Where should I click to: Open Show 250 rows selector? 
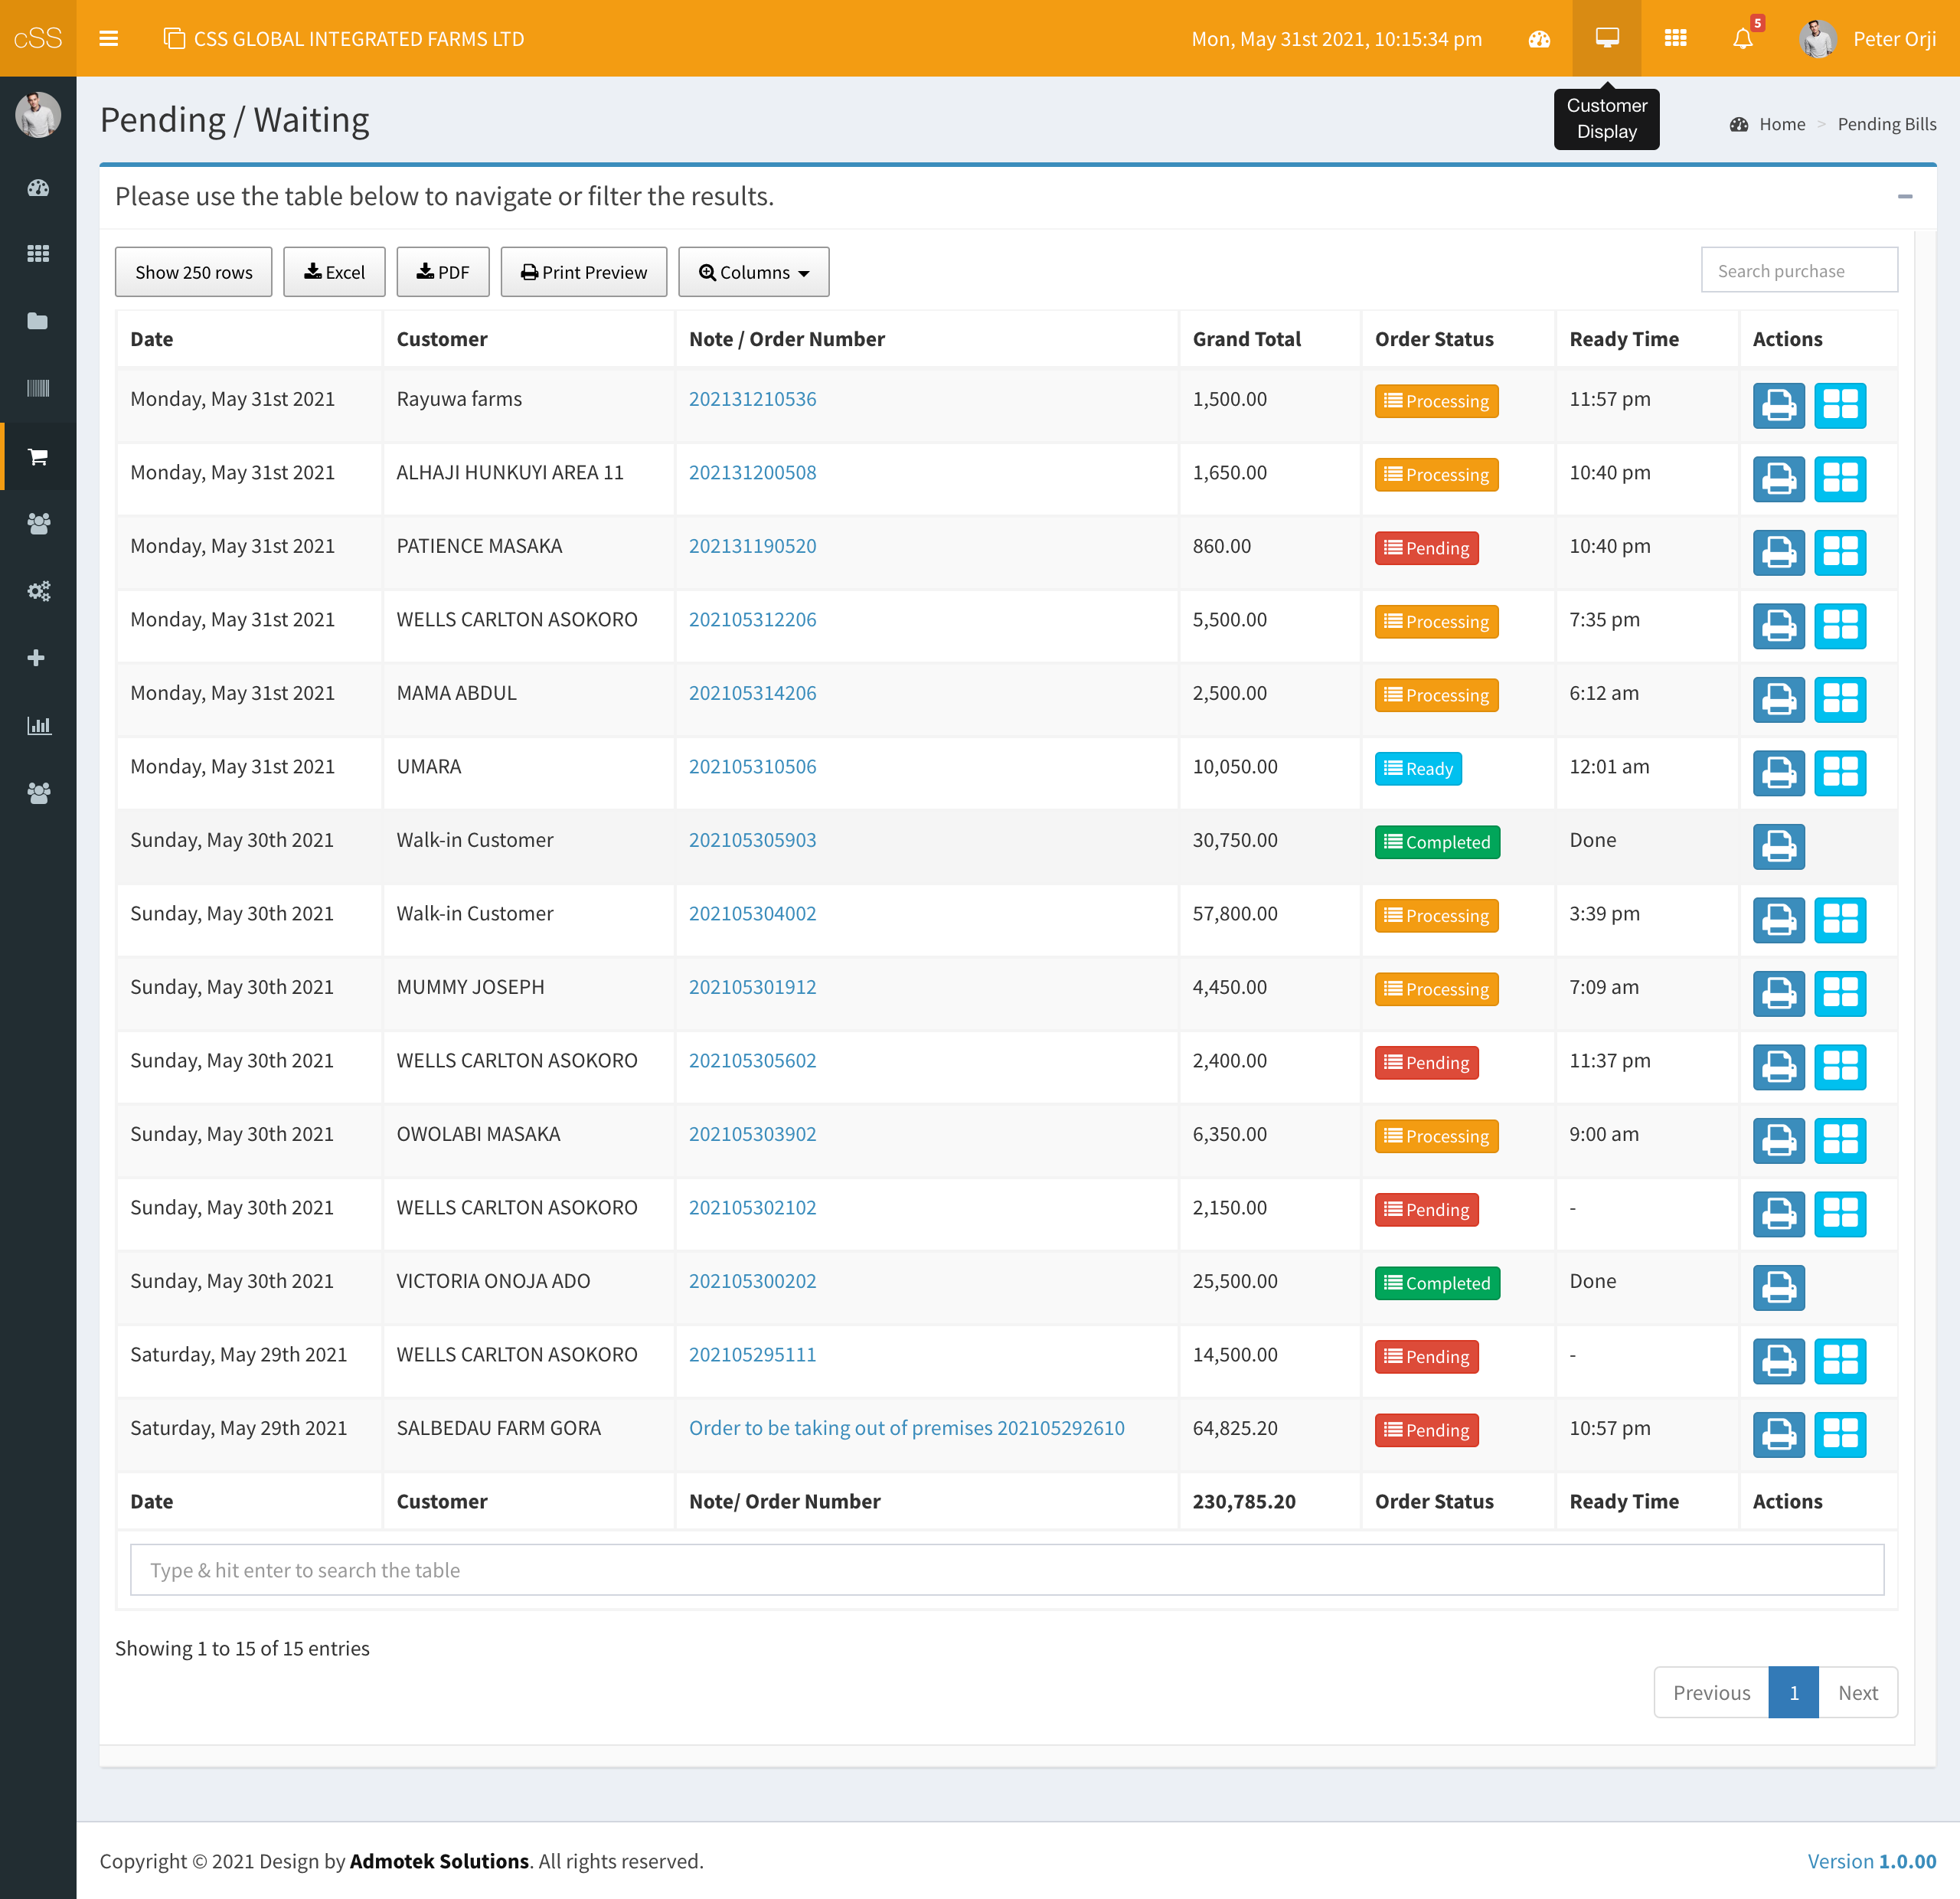(x=193, y=272)
